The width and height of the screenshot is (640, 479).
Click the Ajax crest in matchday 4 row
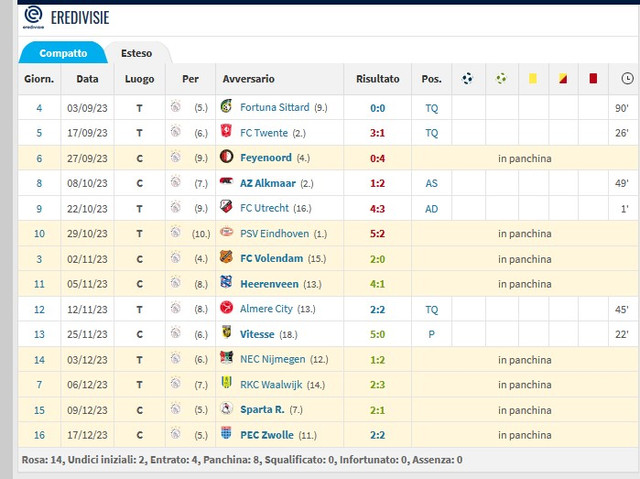(x=176, y=106)
